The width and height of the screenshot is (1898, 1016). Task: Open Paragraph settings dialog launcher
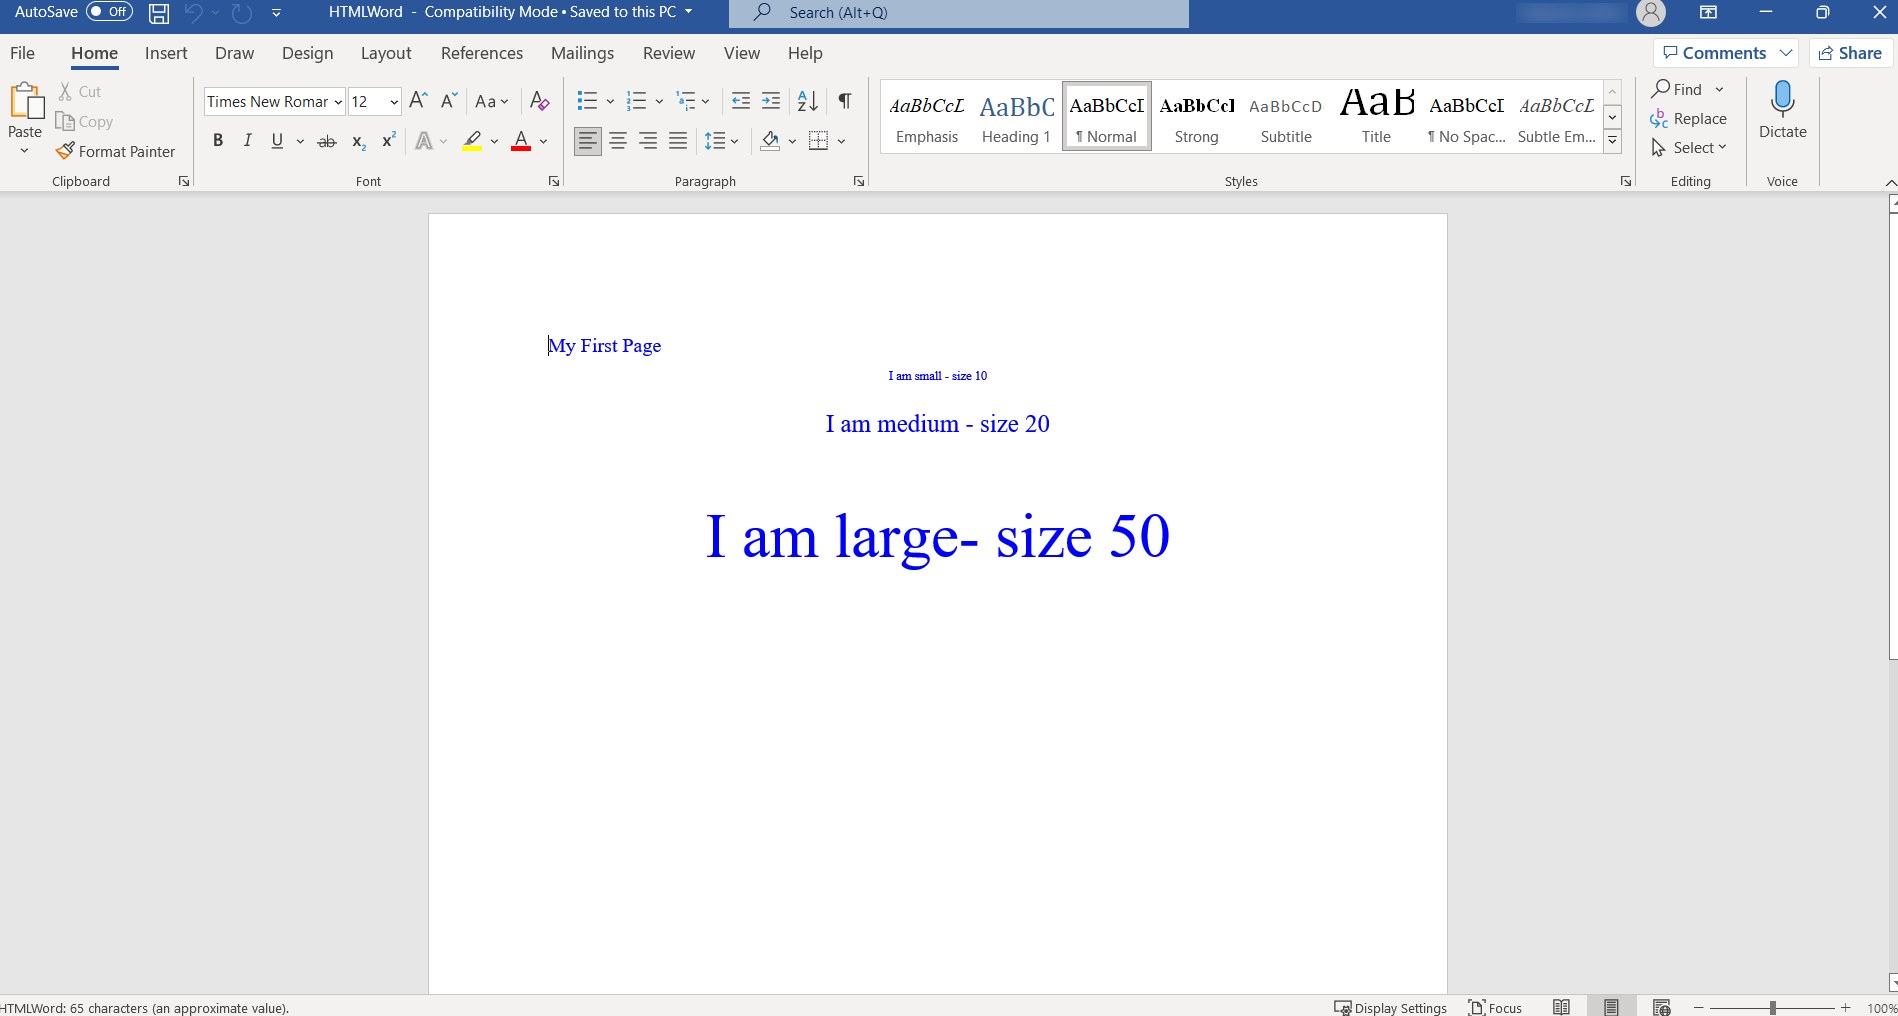point(859,181)
